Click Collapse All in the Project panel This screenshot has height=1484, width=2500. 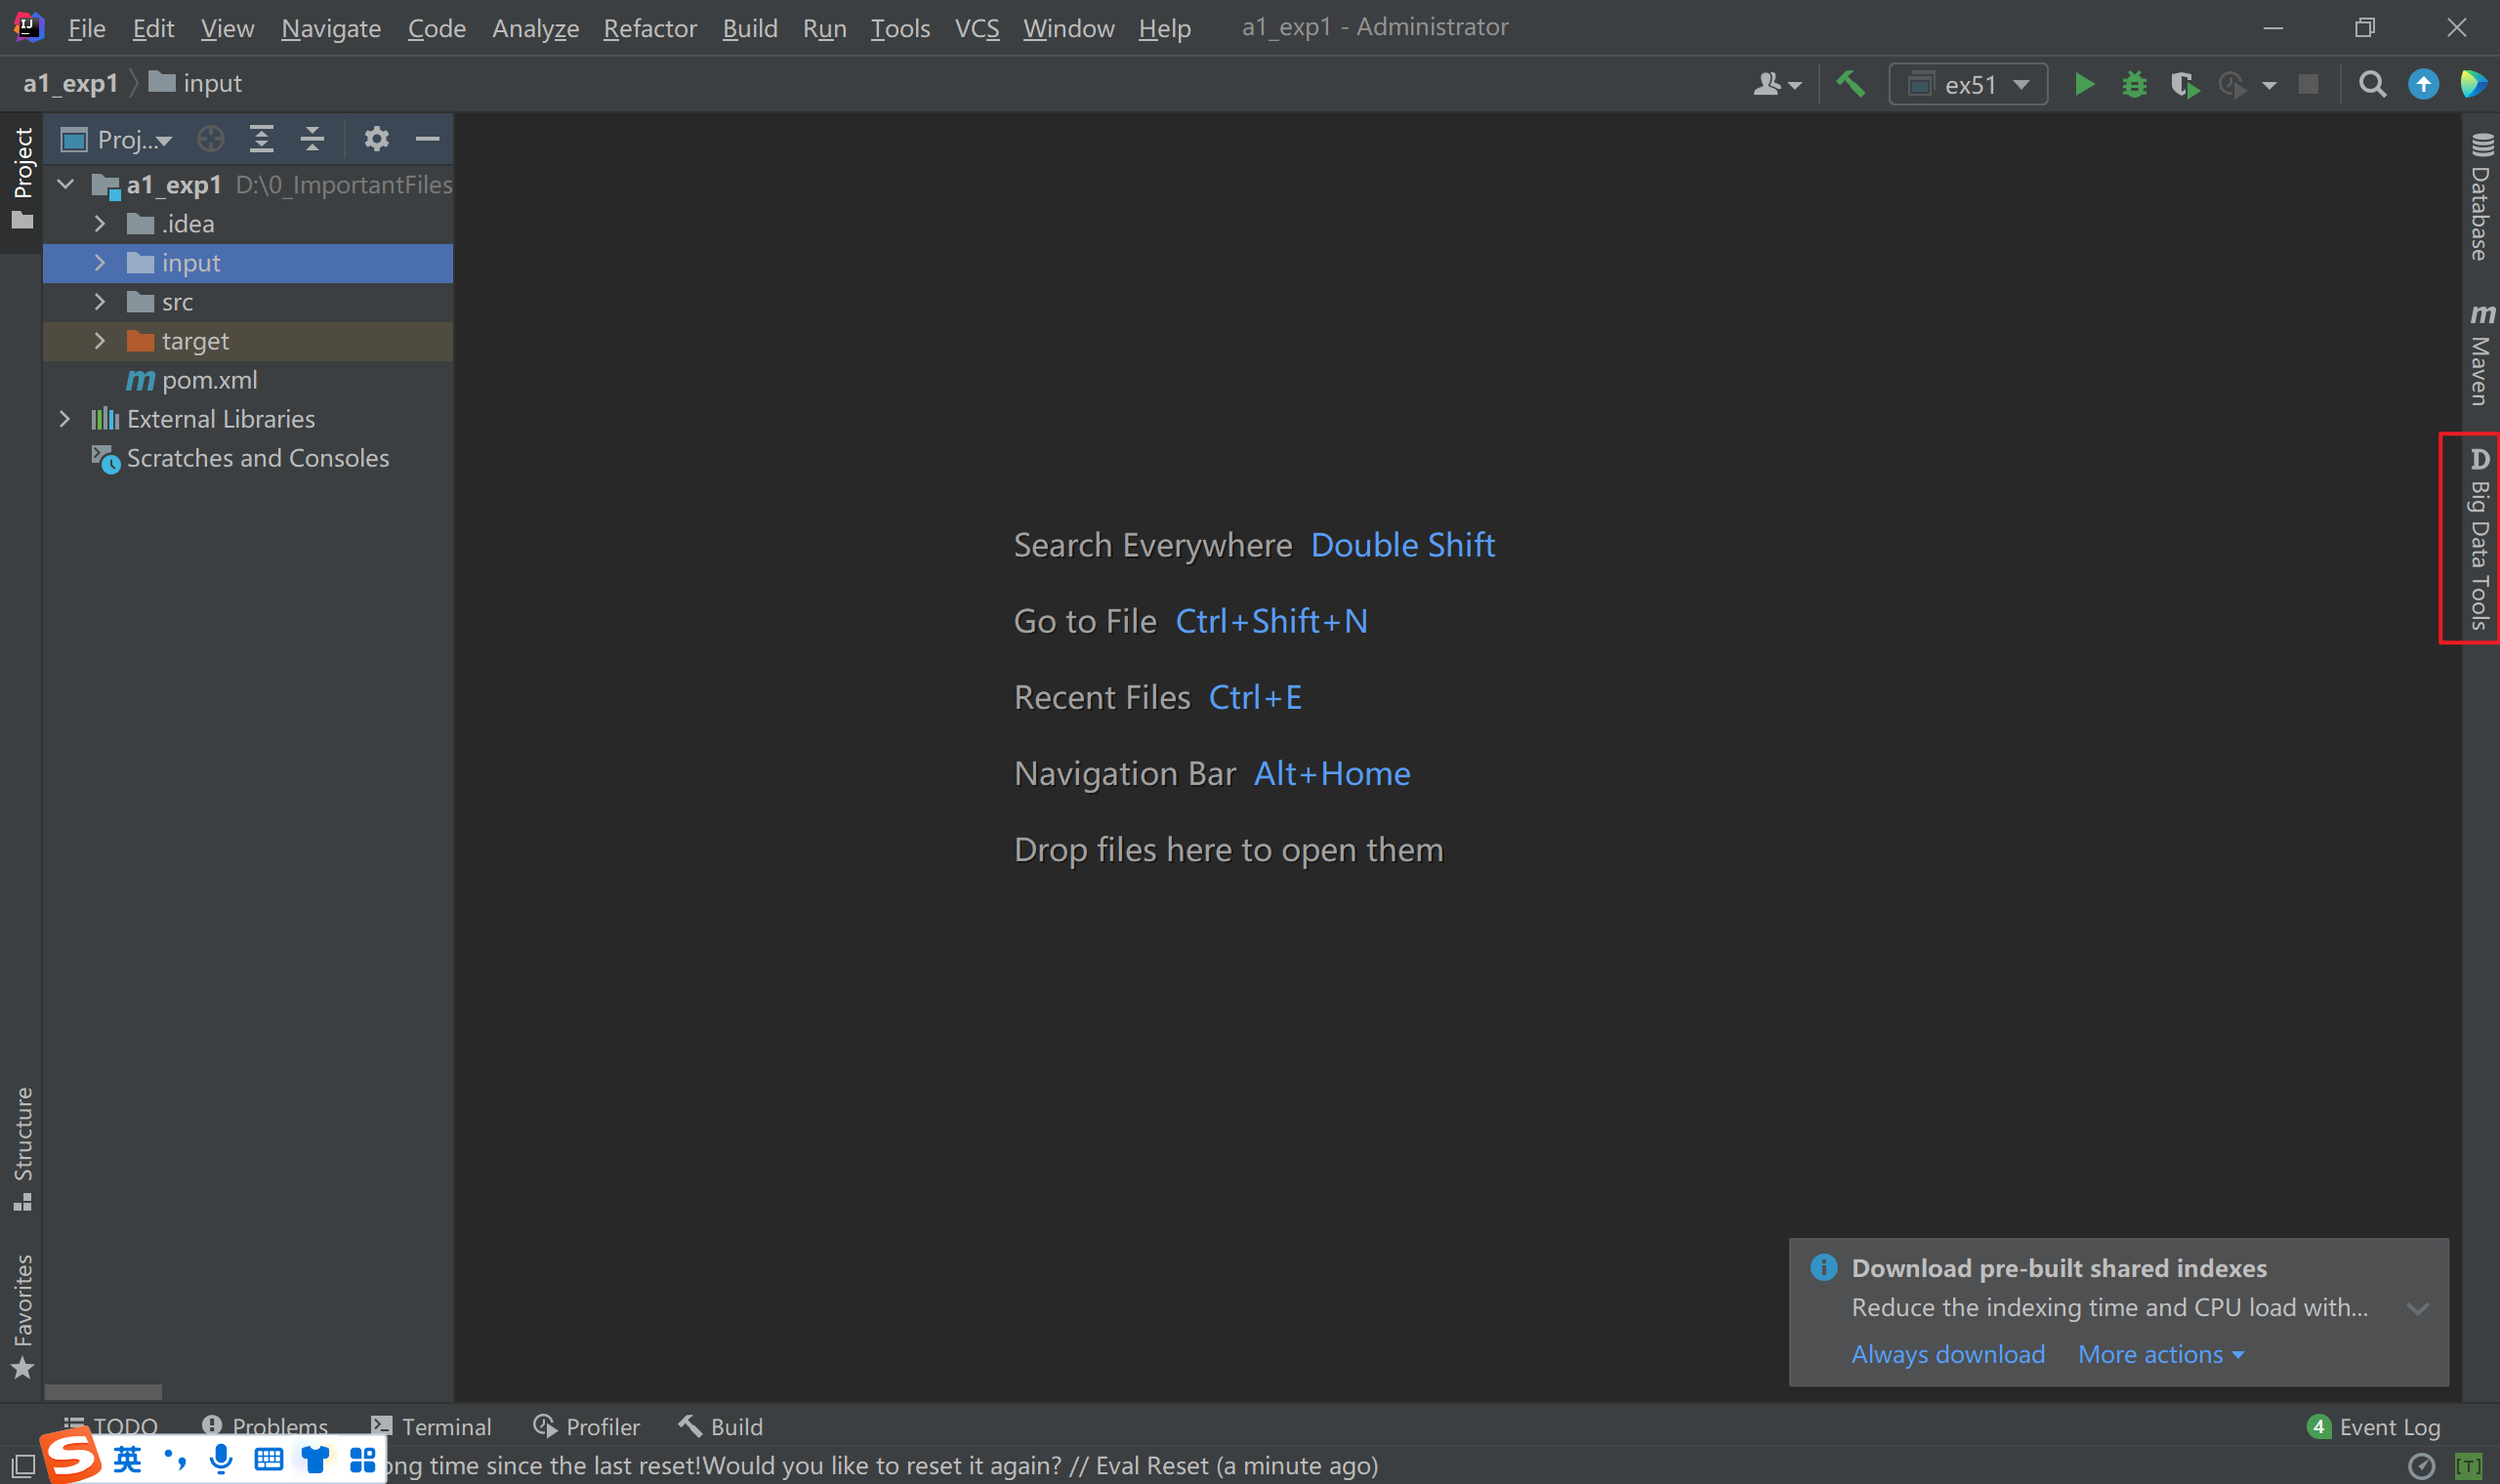coord(312,139)
